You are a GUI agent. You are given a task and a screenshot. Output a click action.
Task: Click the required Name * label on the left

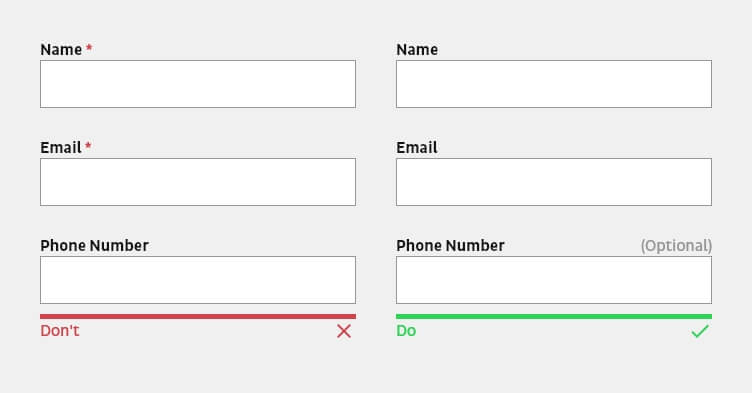pyautogui.click(x=66, y=49)
